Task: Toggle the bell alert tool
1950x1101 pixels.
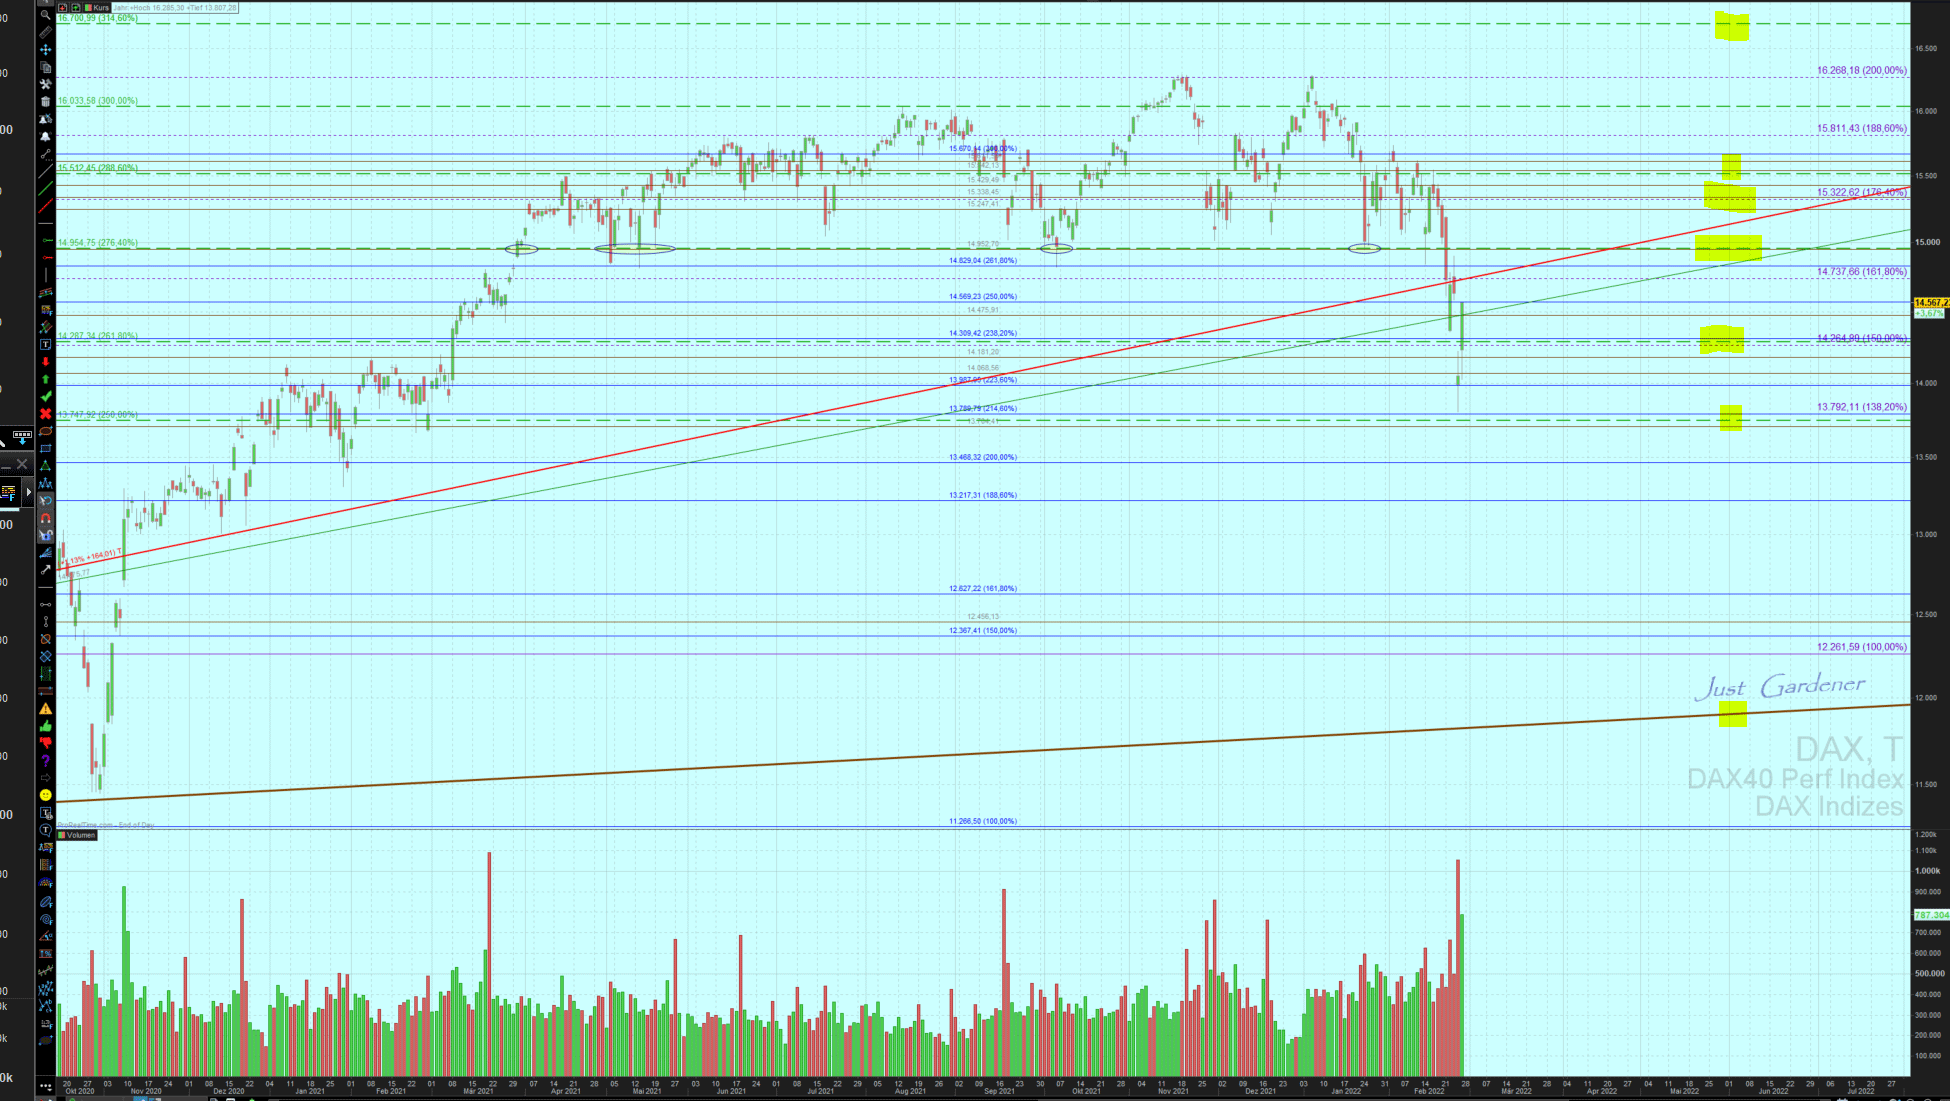Action: tap(45, 136)
